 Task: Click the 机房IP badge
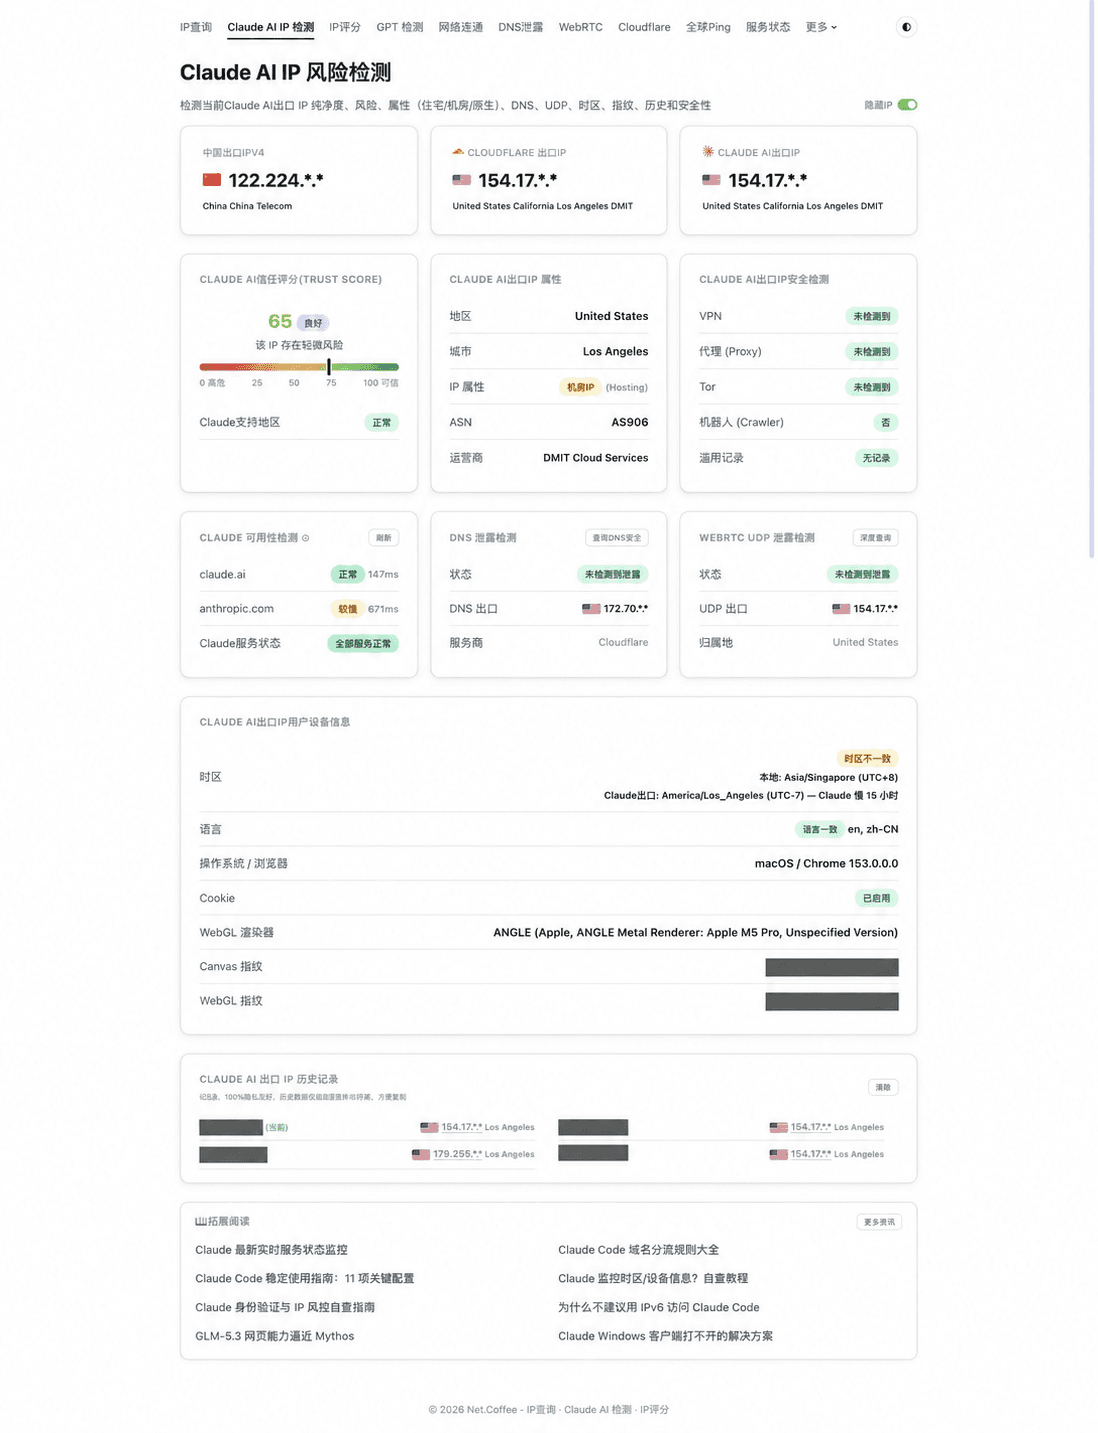click(580, 387)
